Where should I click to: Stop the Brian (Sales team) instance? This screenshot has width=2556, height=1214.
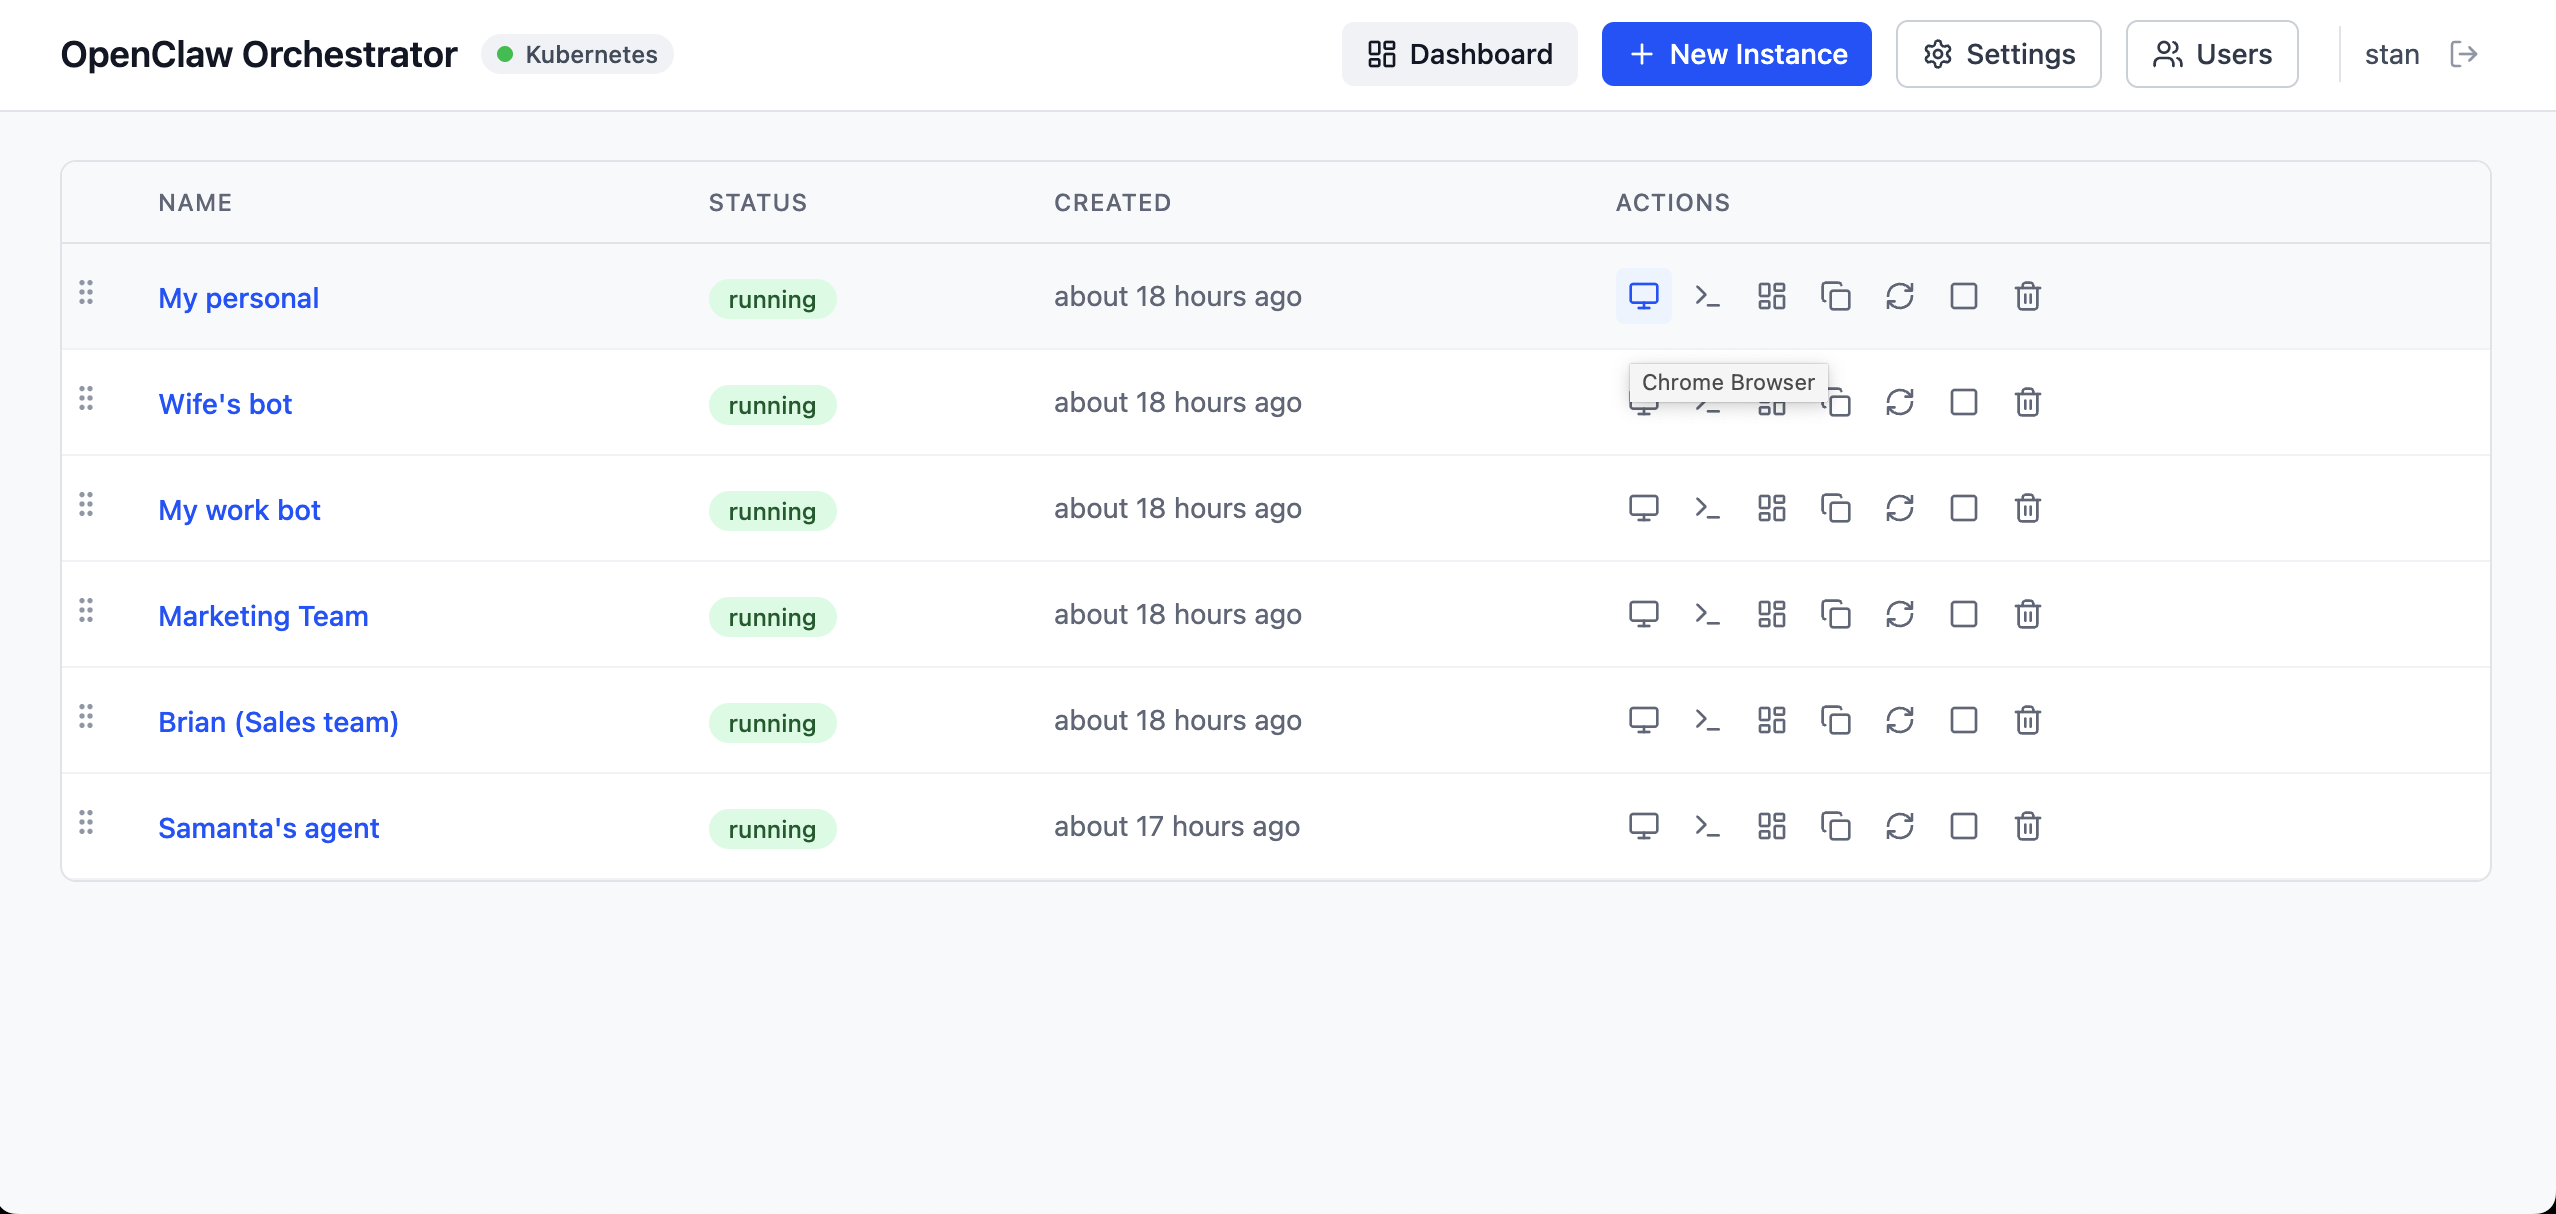point(1963,720)
